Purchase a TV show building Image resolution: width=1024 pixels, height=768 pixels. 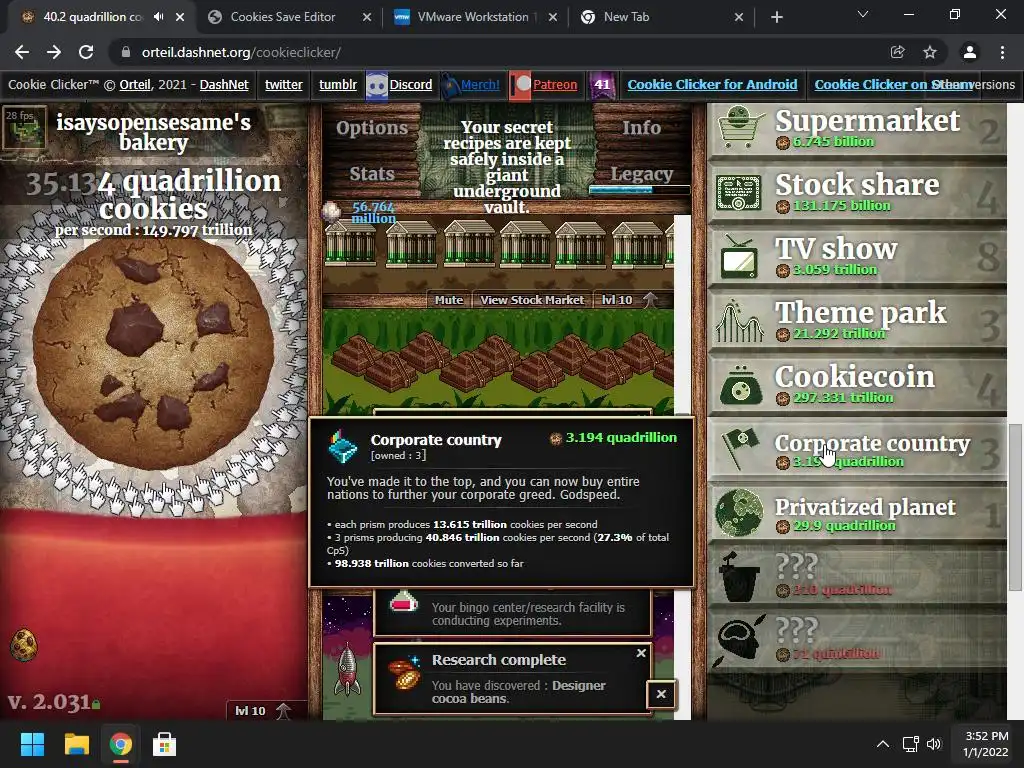856,257
